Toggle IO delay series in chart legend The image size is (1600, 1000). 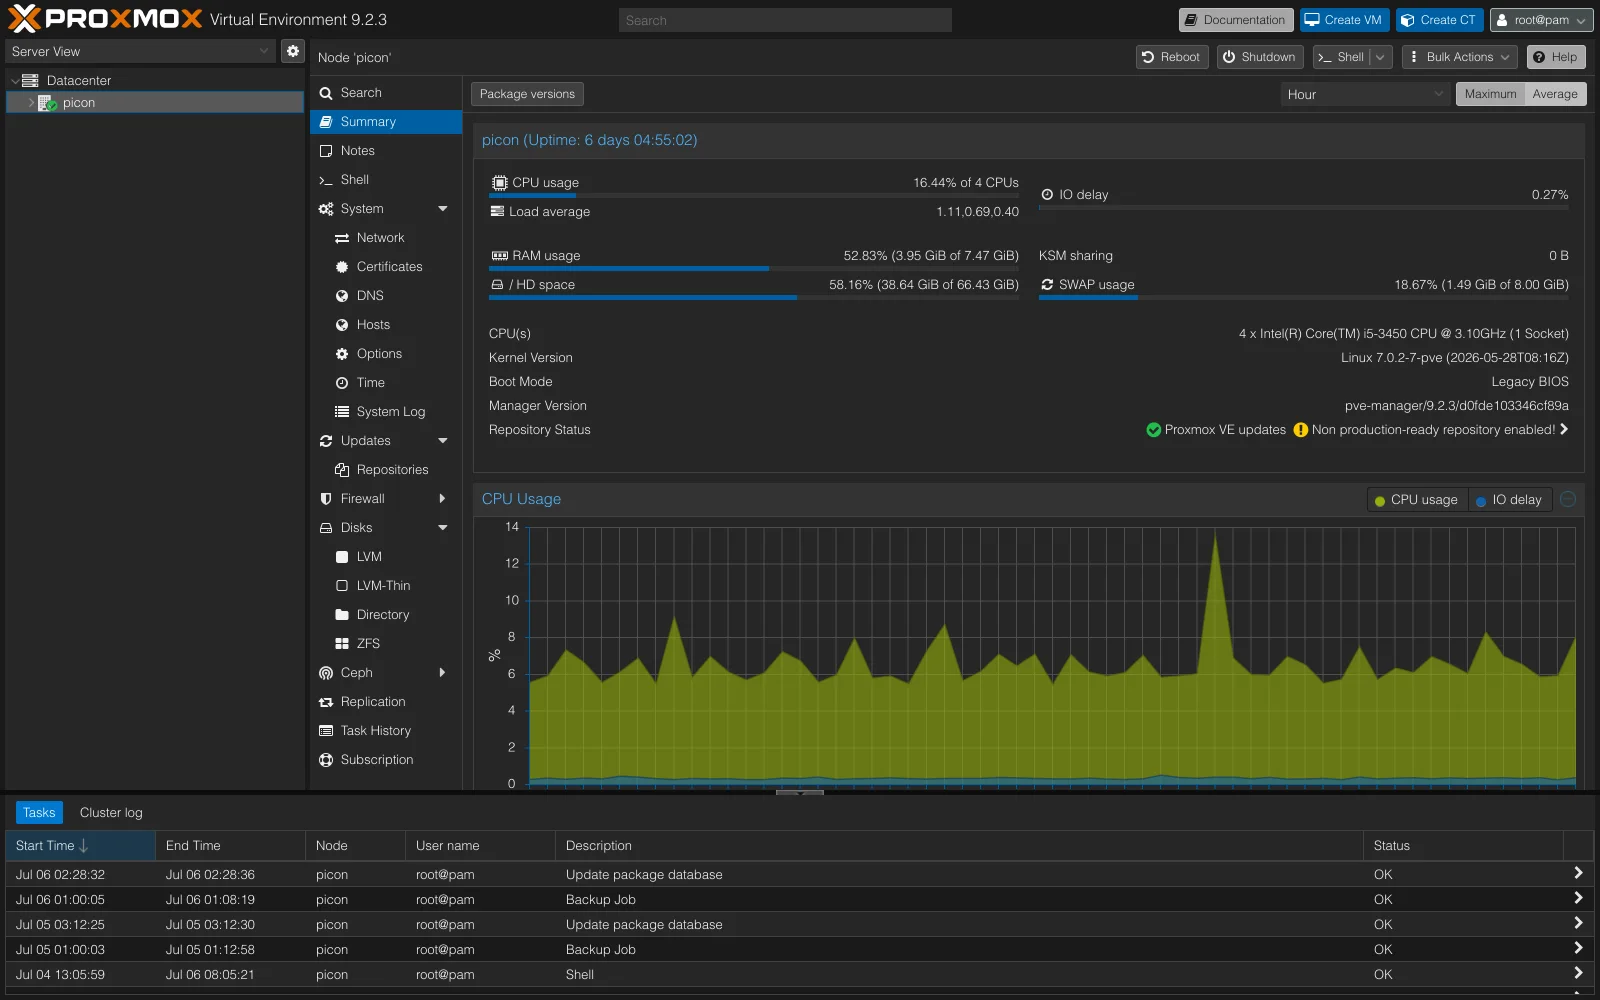tap(1509, 500)
